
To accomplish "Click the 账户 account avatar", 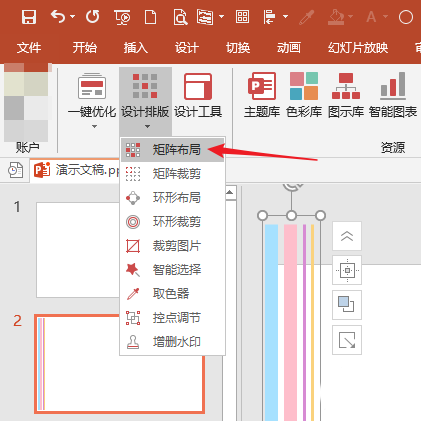I will coord(26,103).
